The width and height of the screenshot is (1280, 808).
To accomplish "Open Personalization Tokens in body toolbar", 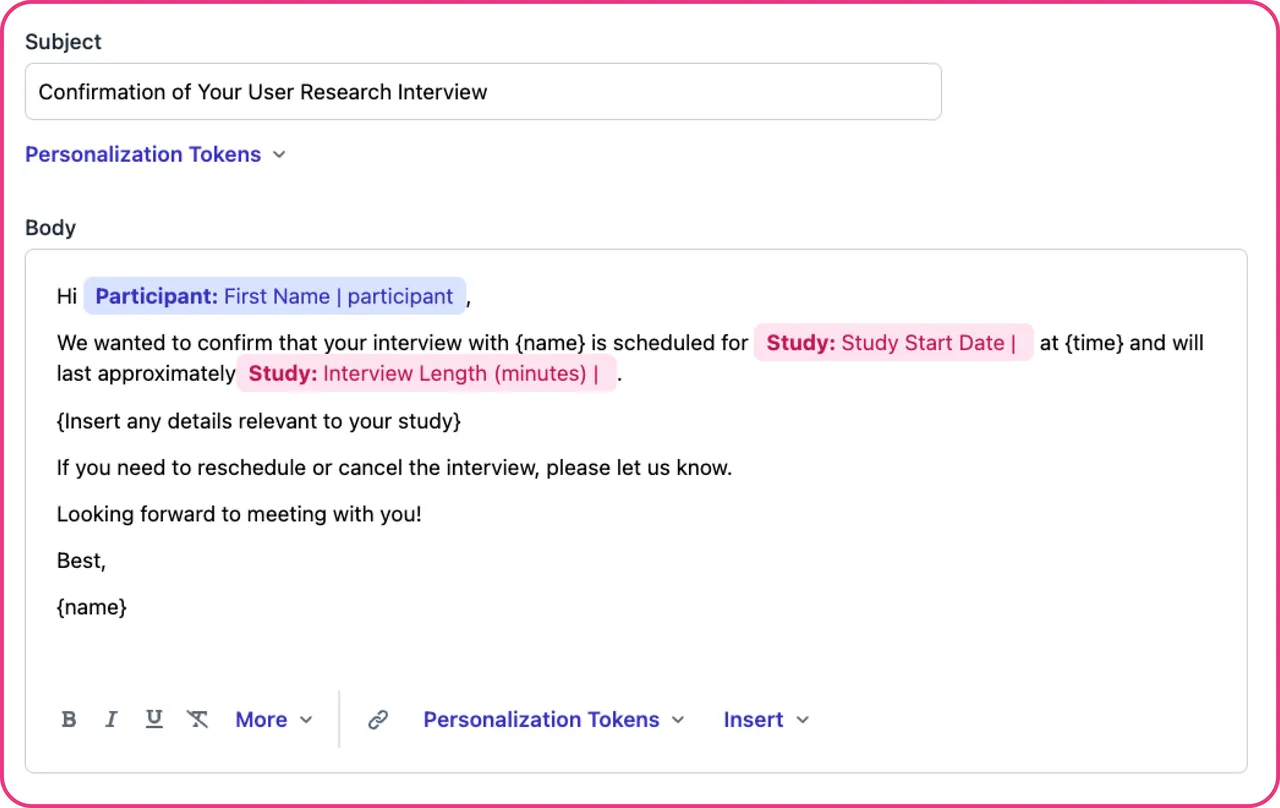I will point(554,720).
